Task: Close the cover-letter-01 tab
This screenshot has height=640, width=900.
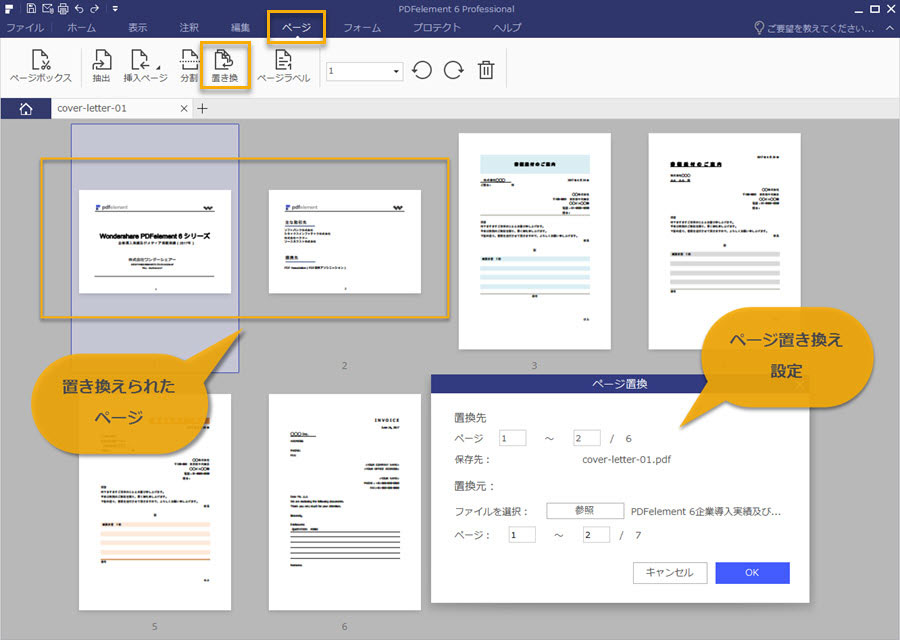Action: pos(184,108)
